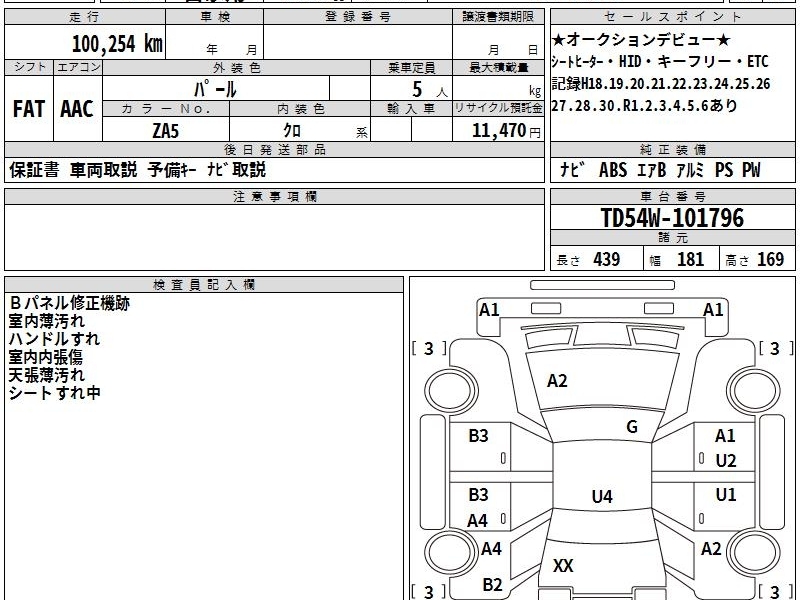
Task: Select the シートヒーター・HID・キーフリー・ETC line
Action: coord(659,62)
